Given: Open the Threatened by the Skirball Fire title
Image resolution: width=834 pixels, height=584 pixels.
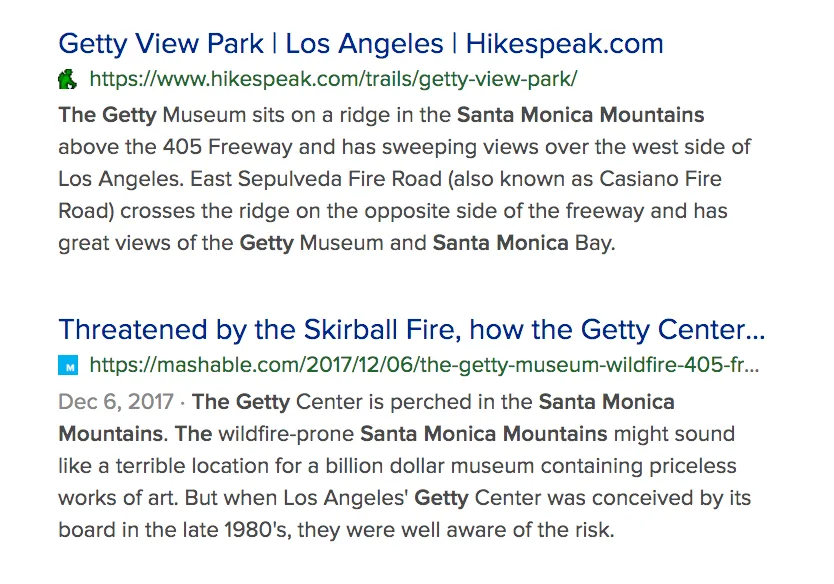Looking at the screenshot, I should click(x=412, y=330).
